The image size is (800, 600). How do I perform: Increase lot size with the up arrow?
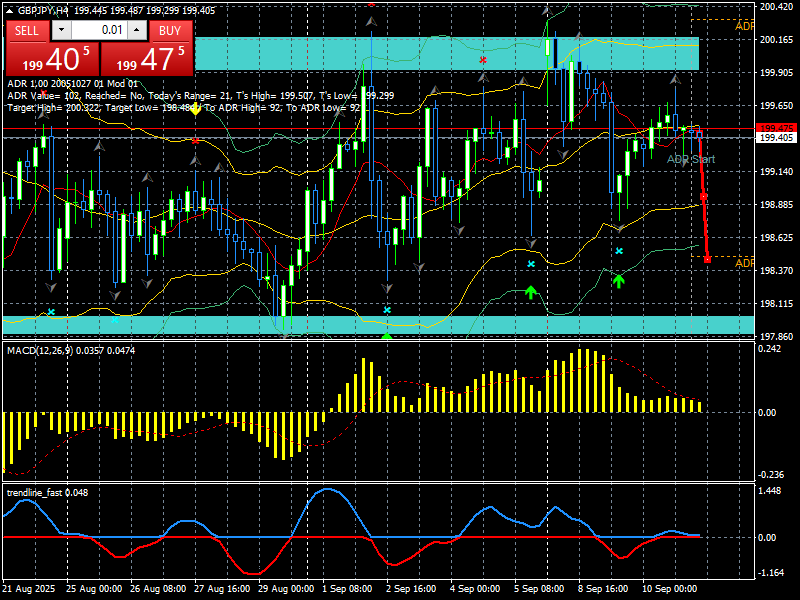click(x=137, y=30)
